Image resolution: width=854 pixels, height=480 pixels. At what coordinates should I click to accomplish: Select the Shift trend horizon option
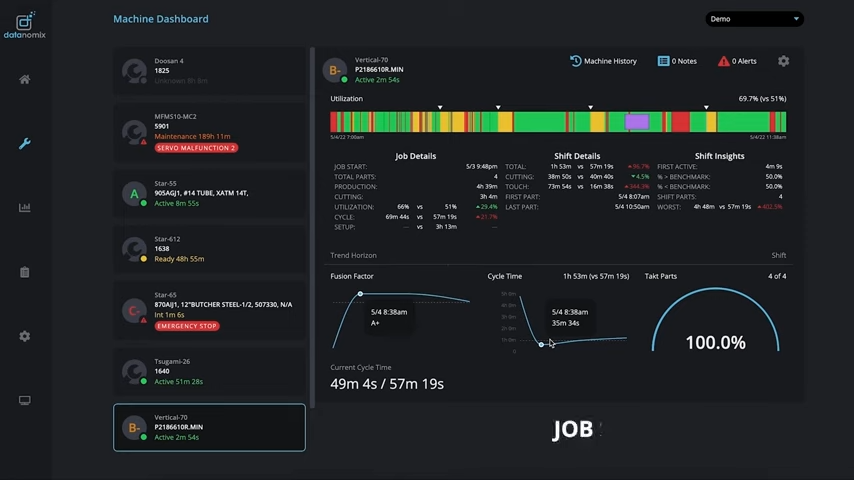click(779, 255)
